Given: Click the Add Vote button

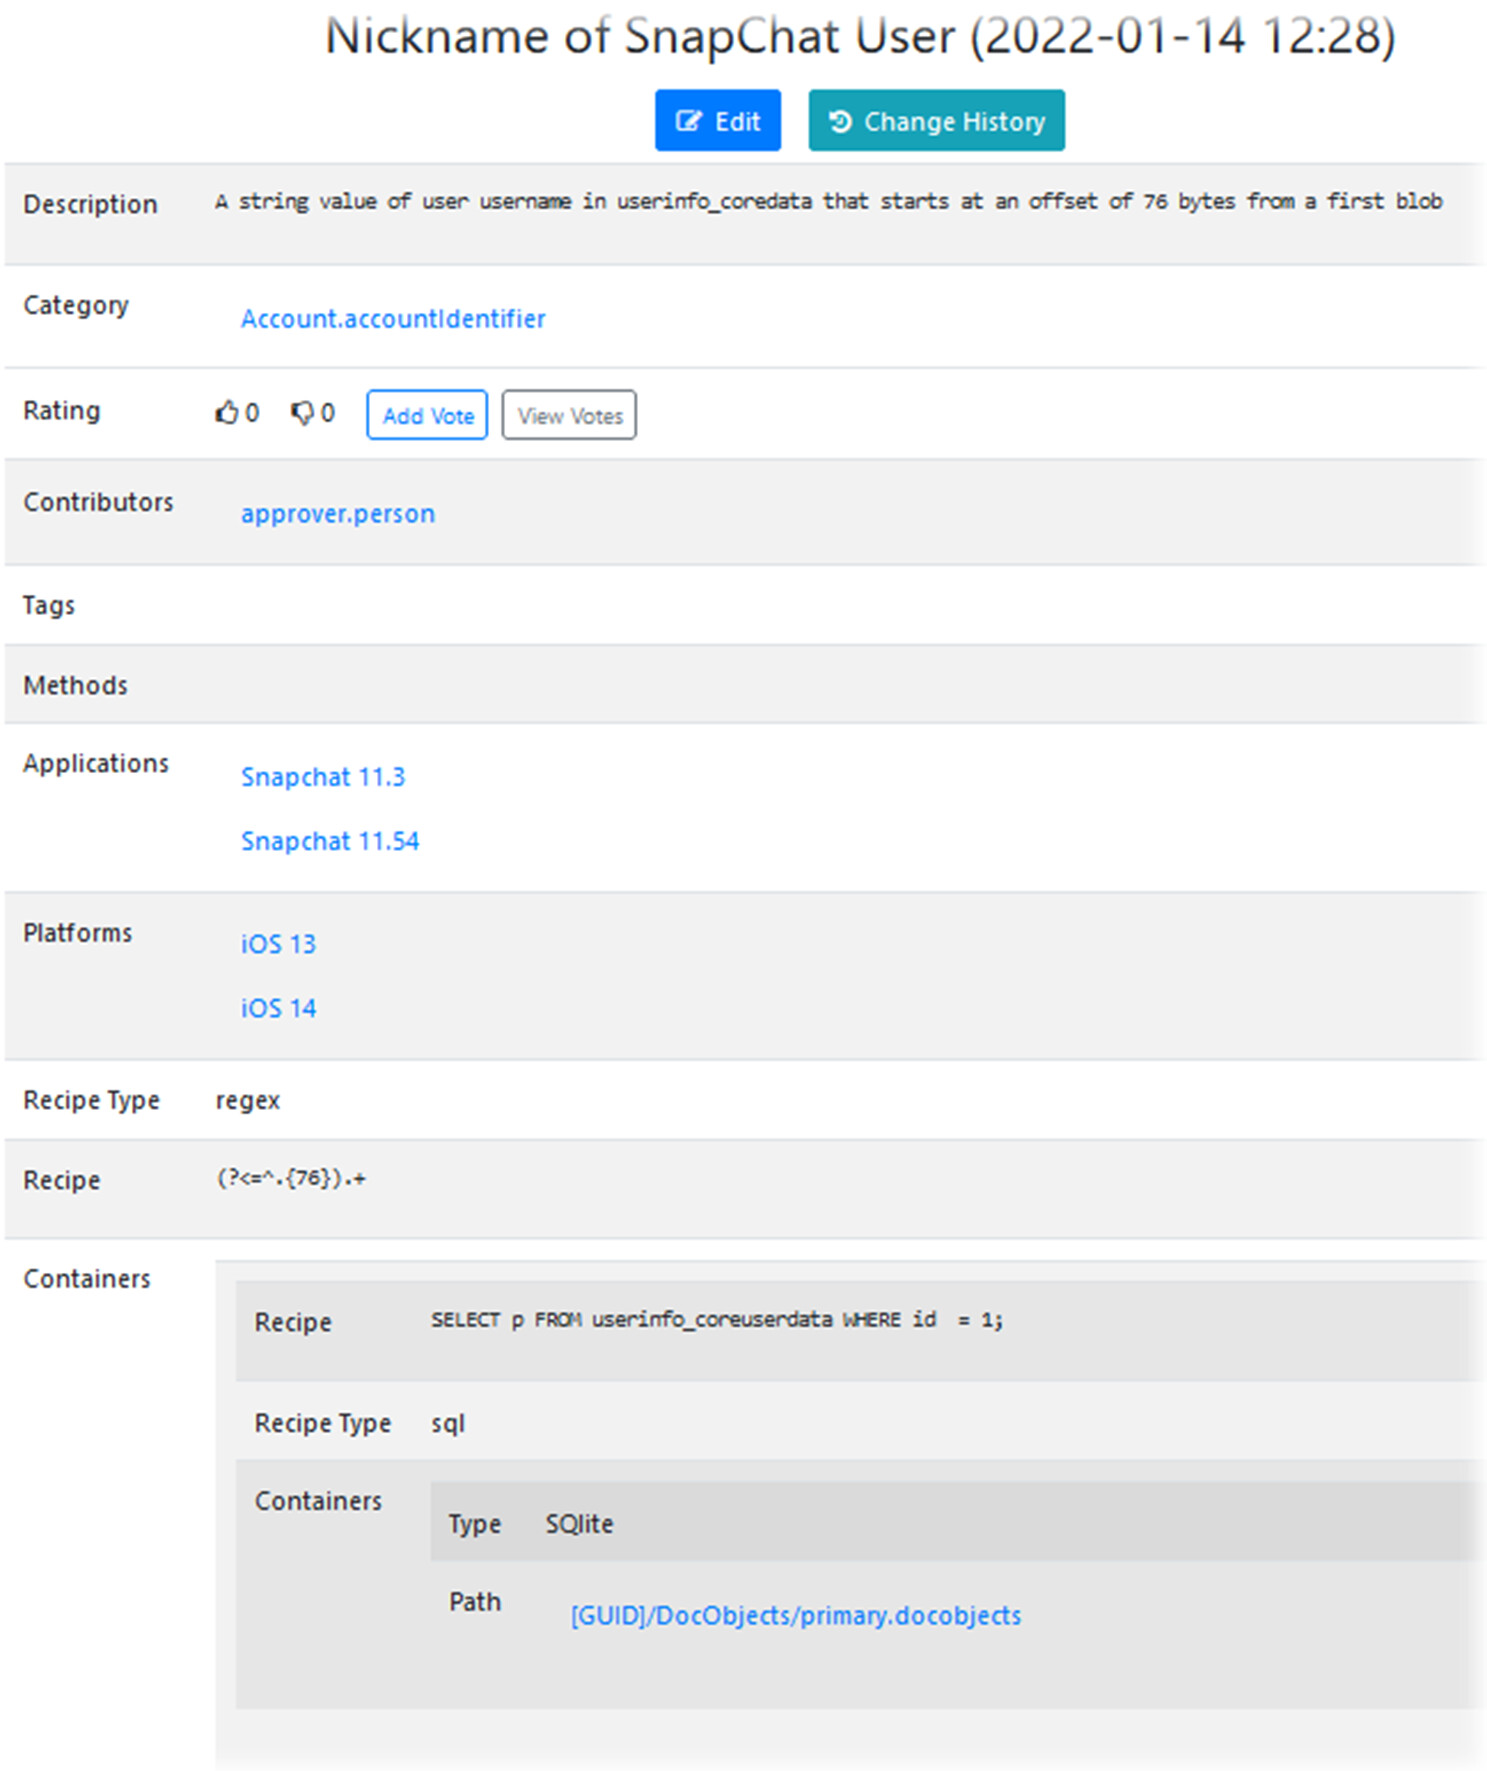Looking at the screenshot, I should pyautogui.click(x=427, y=415).
